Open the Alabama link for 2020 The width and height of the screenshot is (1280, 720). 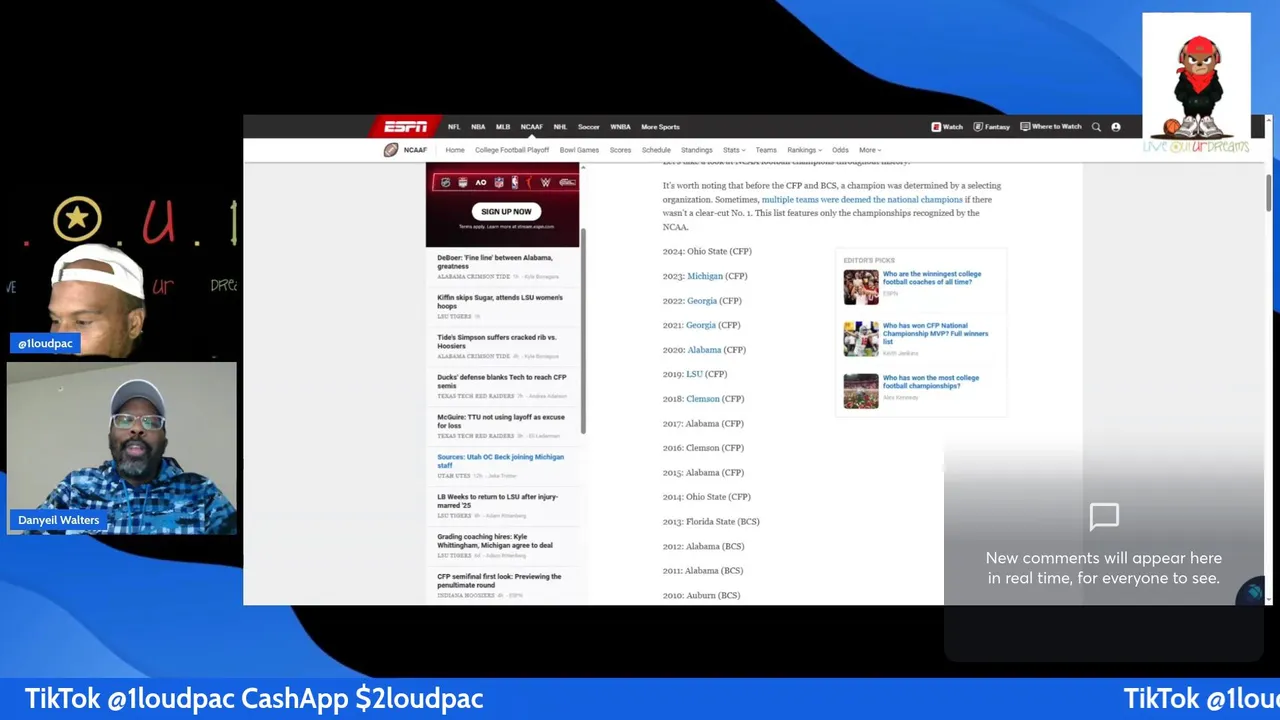[704, 350]
